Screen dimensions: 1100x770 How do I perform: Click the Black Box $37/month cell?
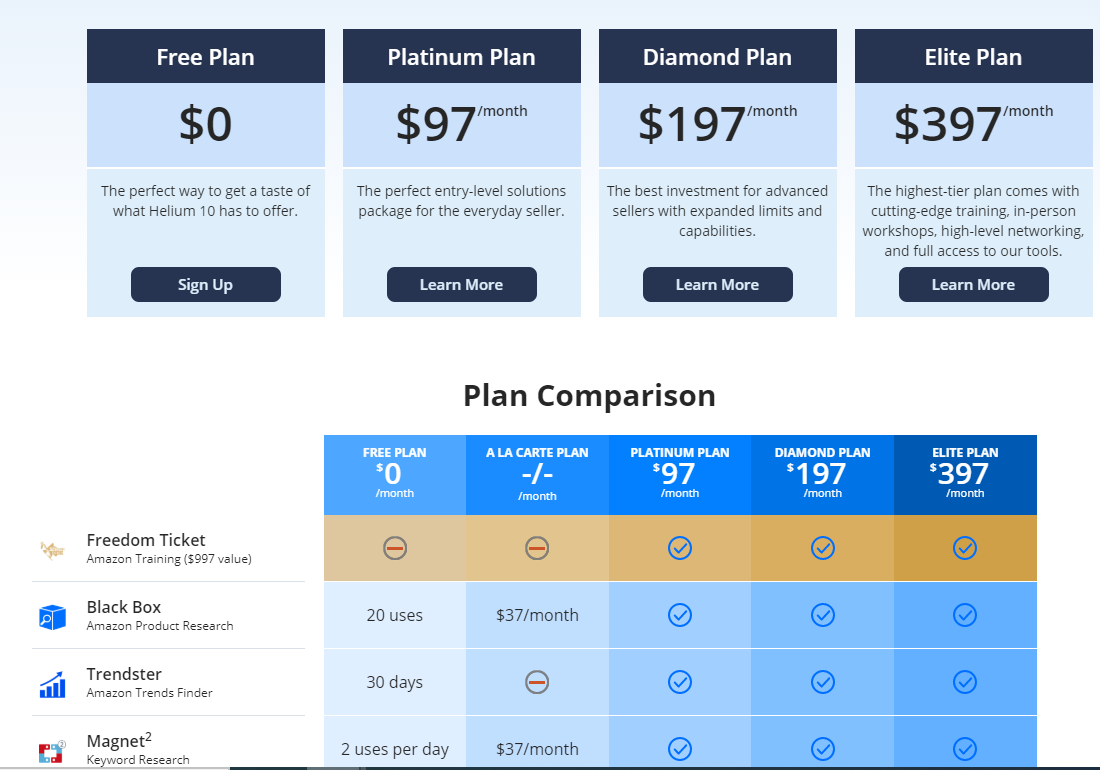tap(537, 615)
